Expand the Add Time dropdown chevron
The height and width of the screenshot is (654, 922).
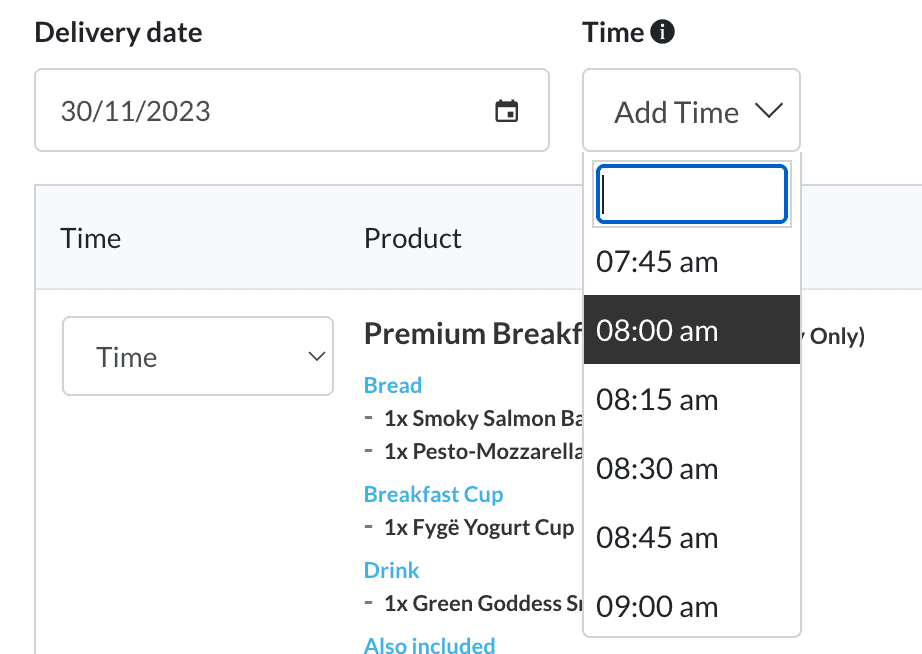[768, 112]
